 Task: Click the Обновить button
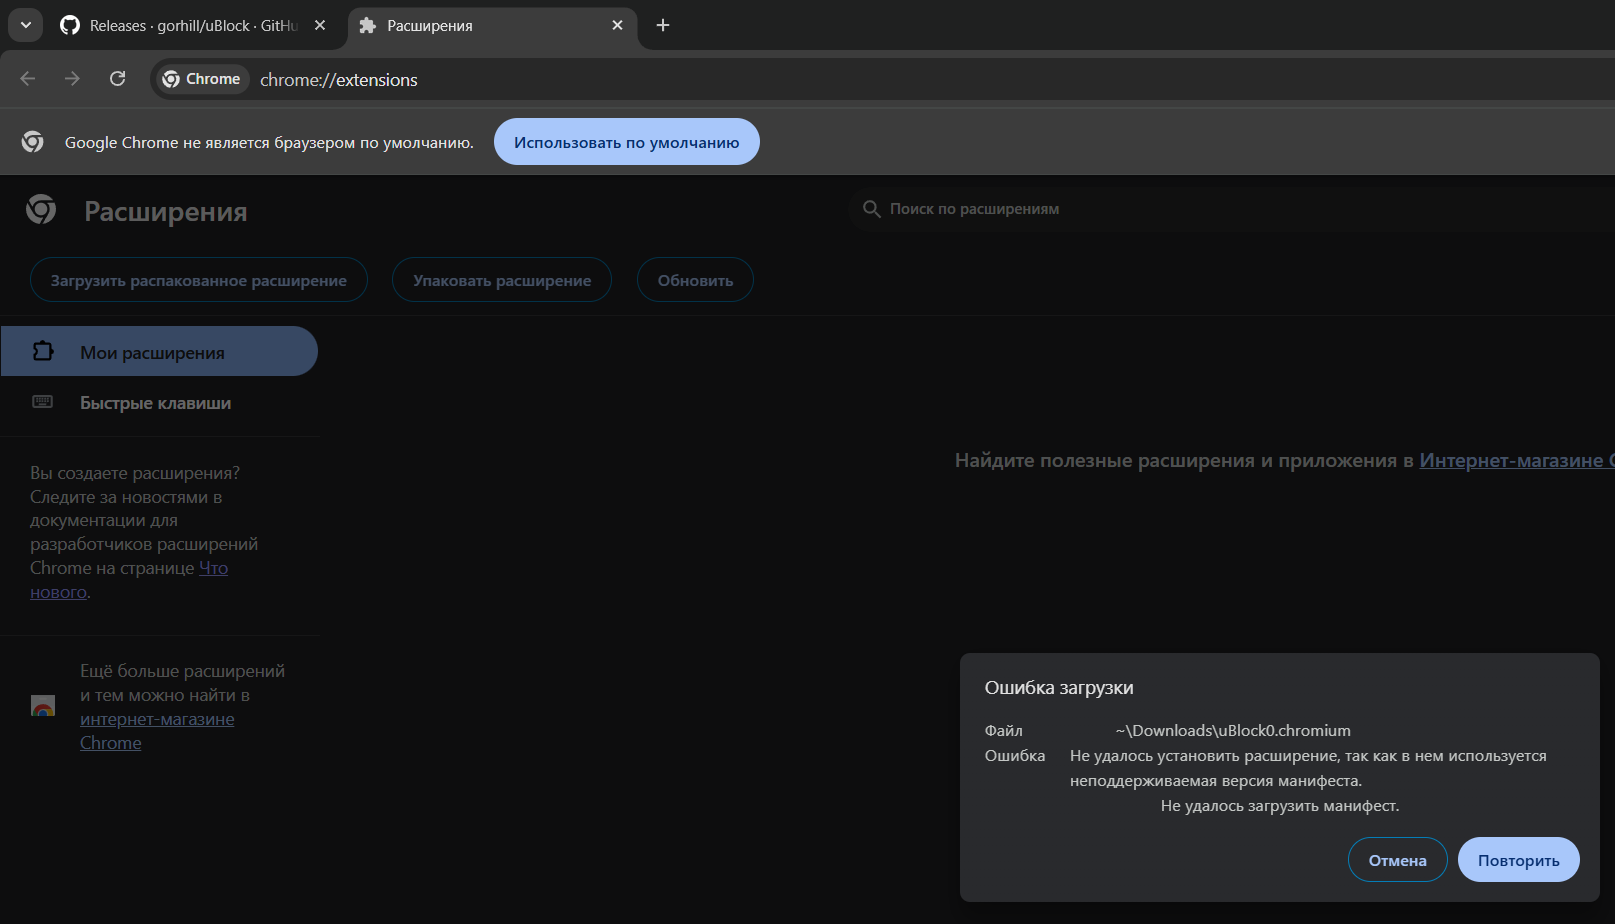tap(695, 280)
